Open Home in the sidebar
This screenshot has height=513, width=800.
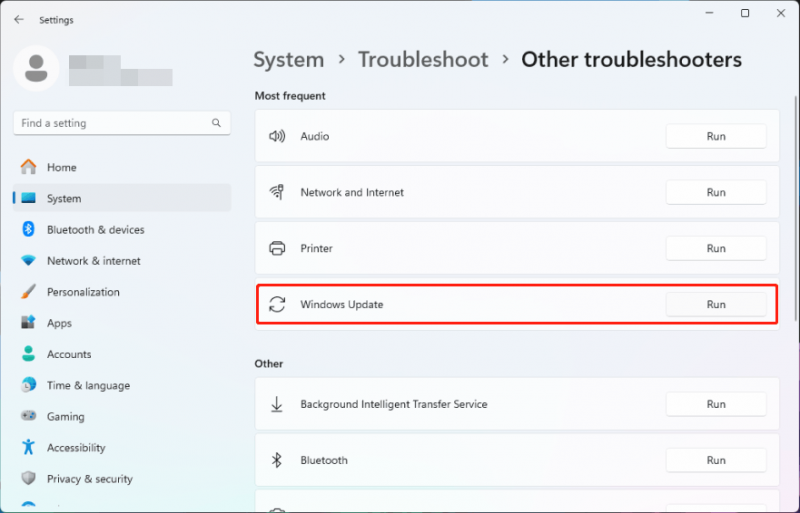[x=122, y=167]
